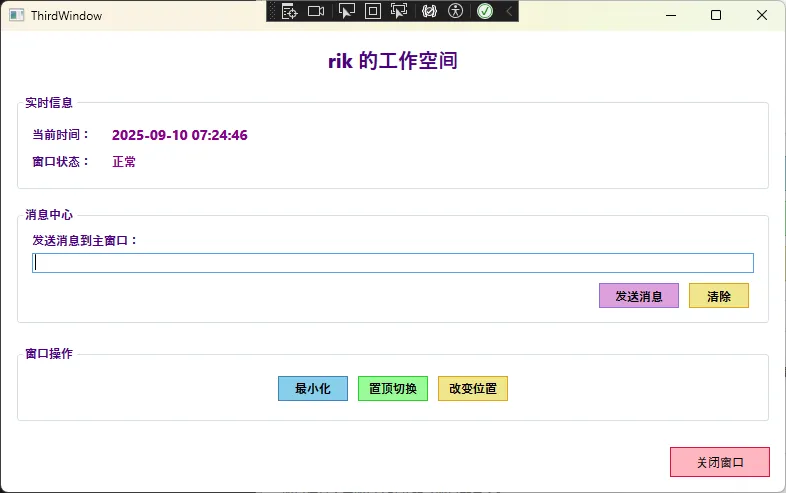
Task: Click the message input text field
Action: [392, 263]
